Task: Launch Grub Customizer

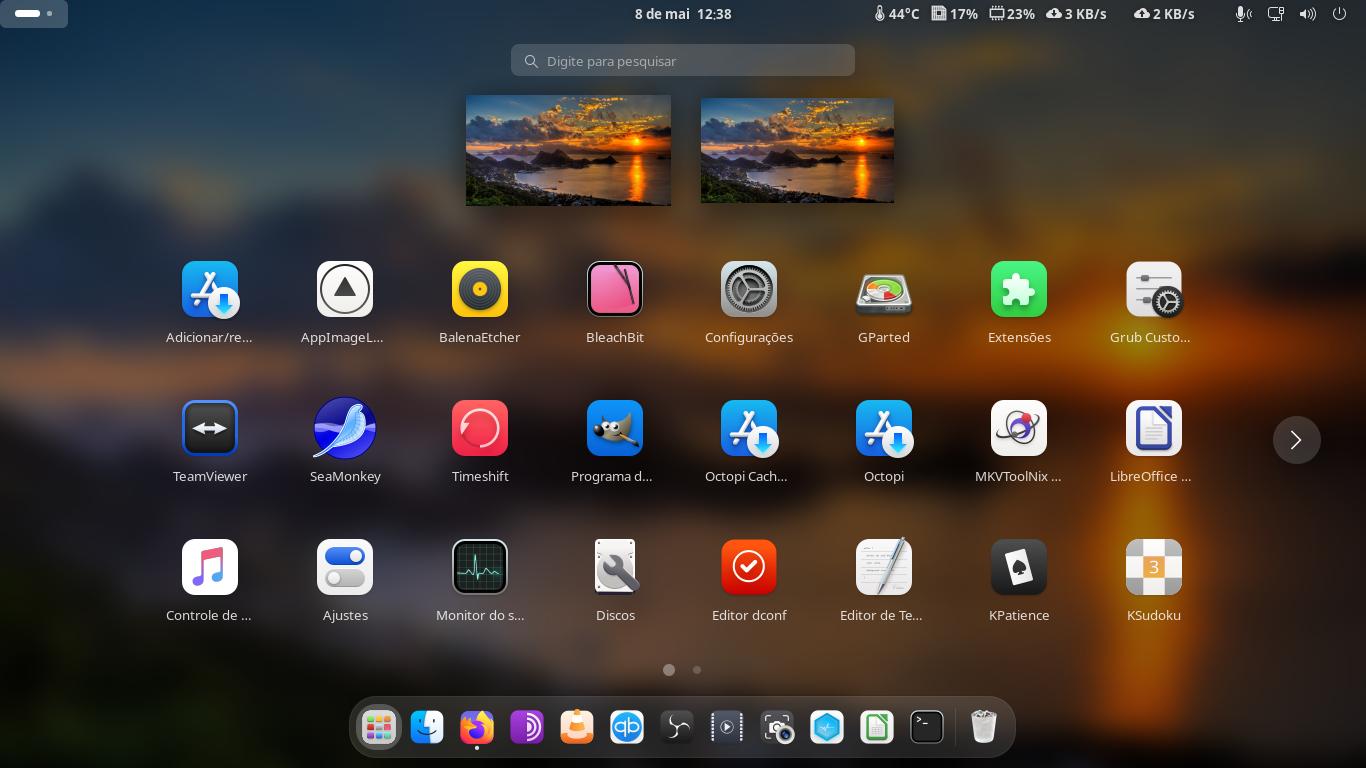Action: click(x=1154, y=289)
